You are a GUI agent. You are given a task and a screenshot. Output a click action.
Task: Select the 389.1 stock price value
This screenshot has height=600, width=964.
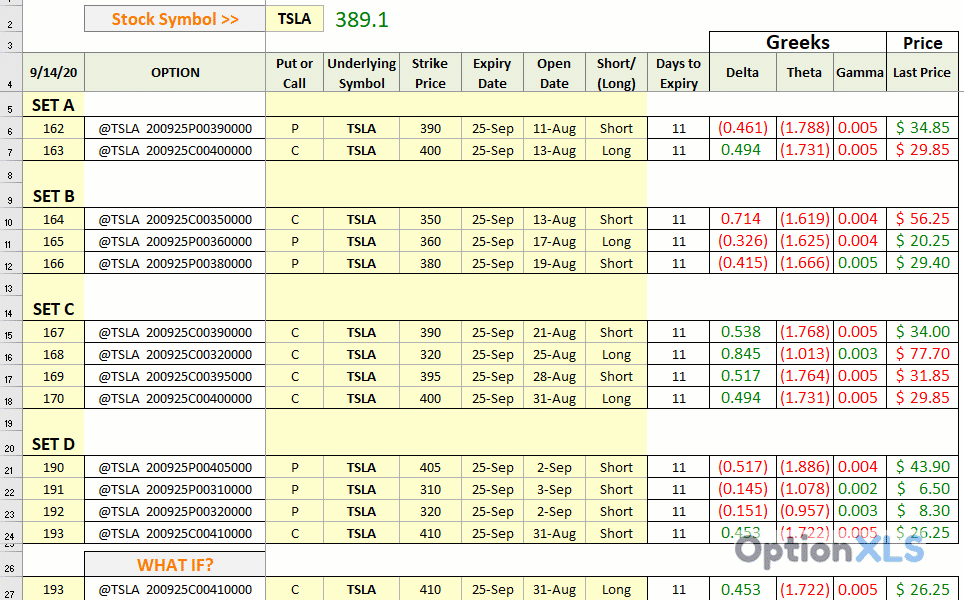(362, 19)
